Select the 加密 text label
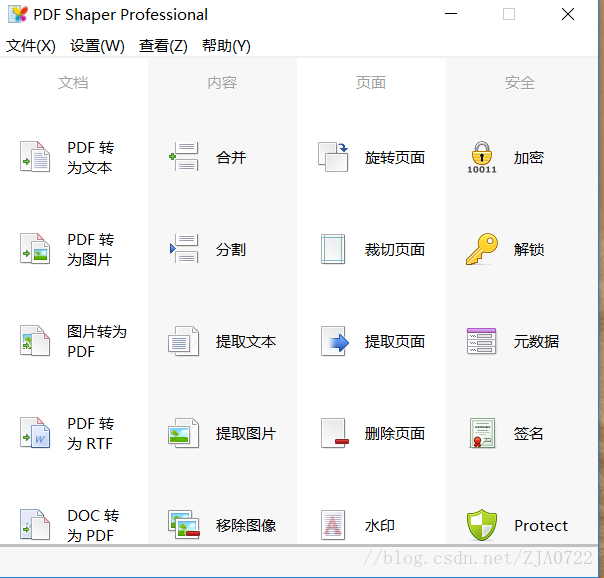Screen dimensions: 604x578 [528, 157]
